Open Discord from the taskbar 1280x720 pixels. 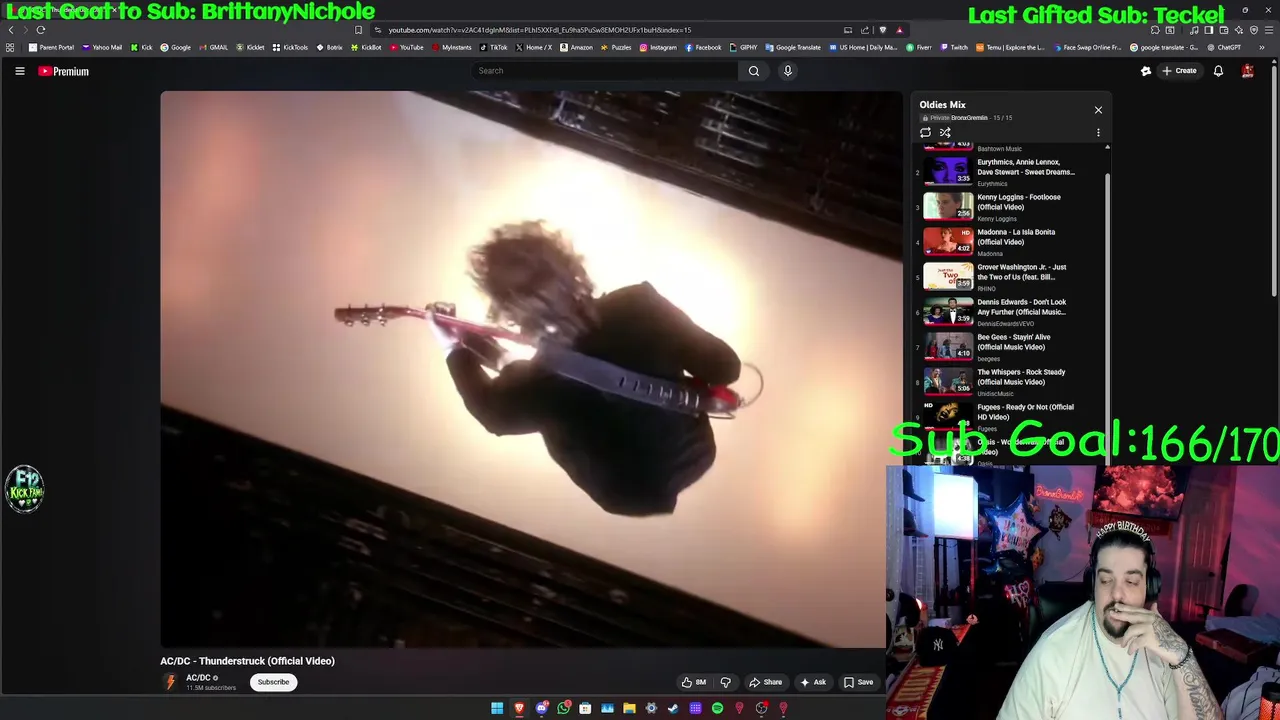point(542,708)
